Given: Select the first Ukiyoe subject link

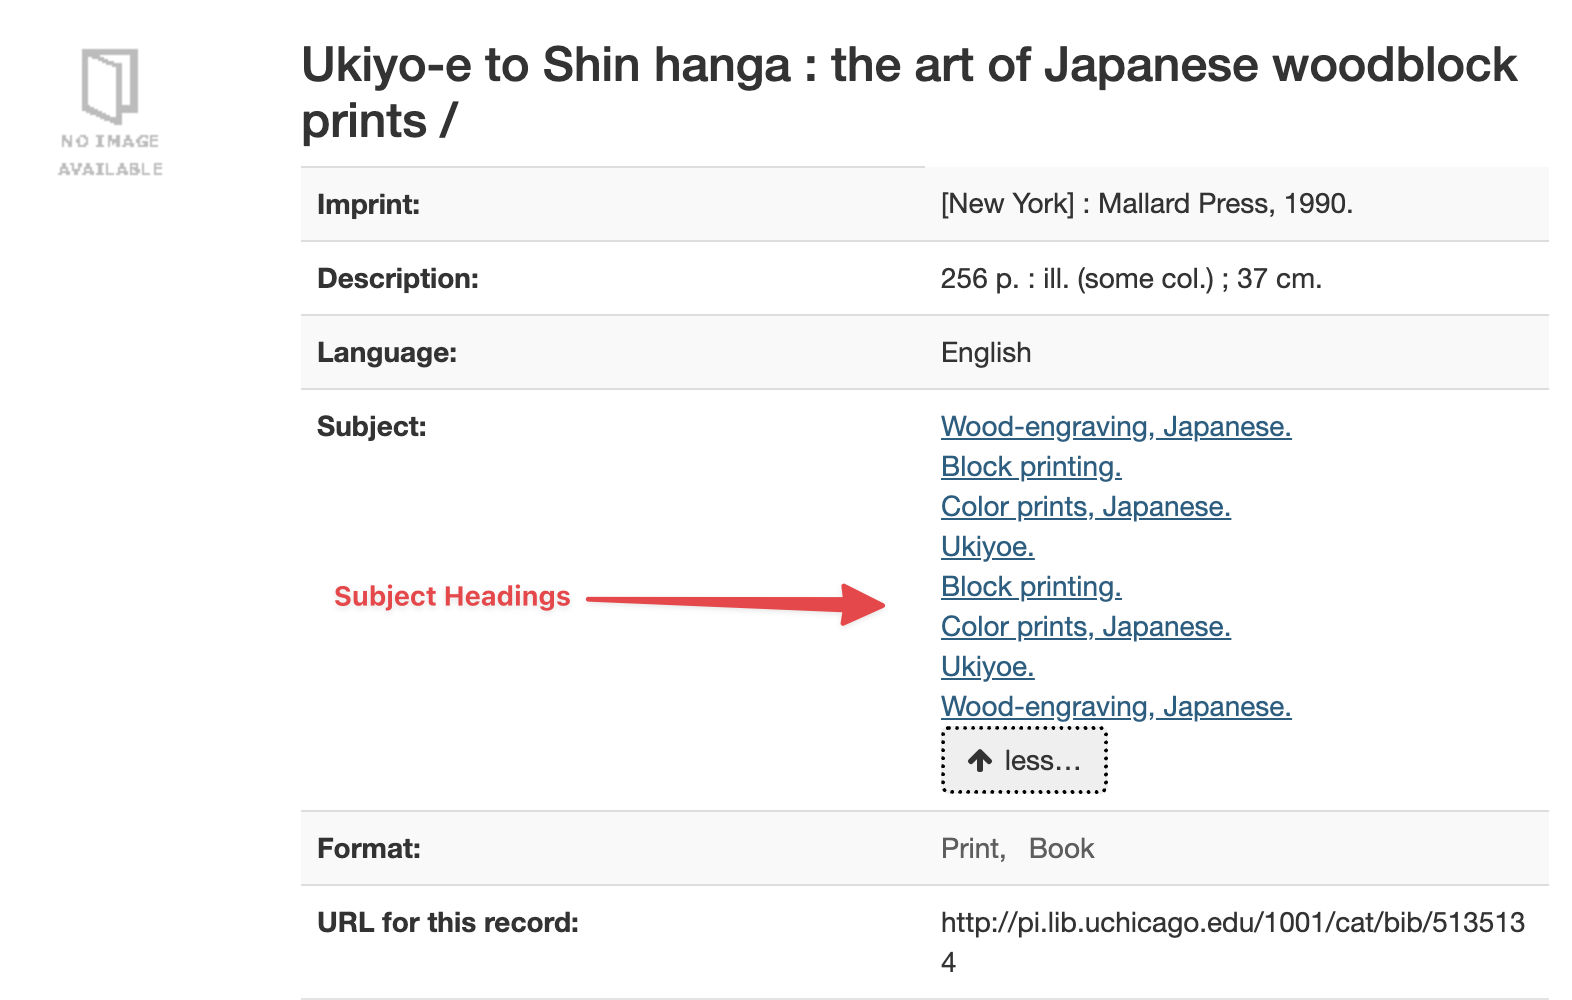Looking at the screenshot, I should (x=987, y=547).
